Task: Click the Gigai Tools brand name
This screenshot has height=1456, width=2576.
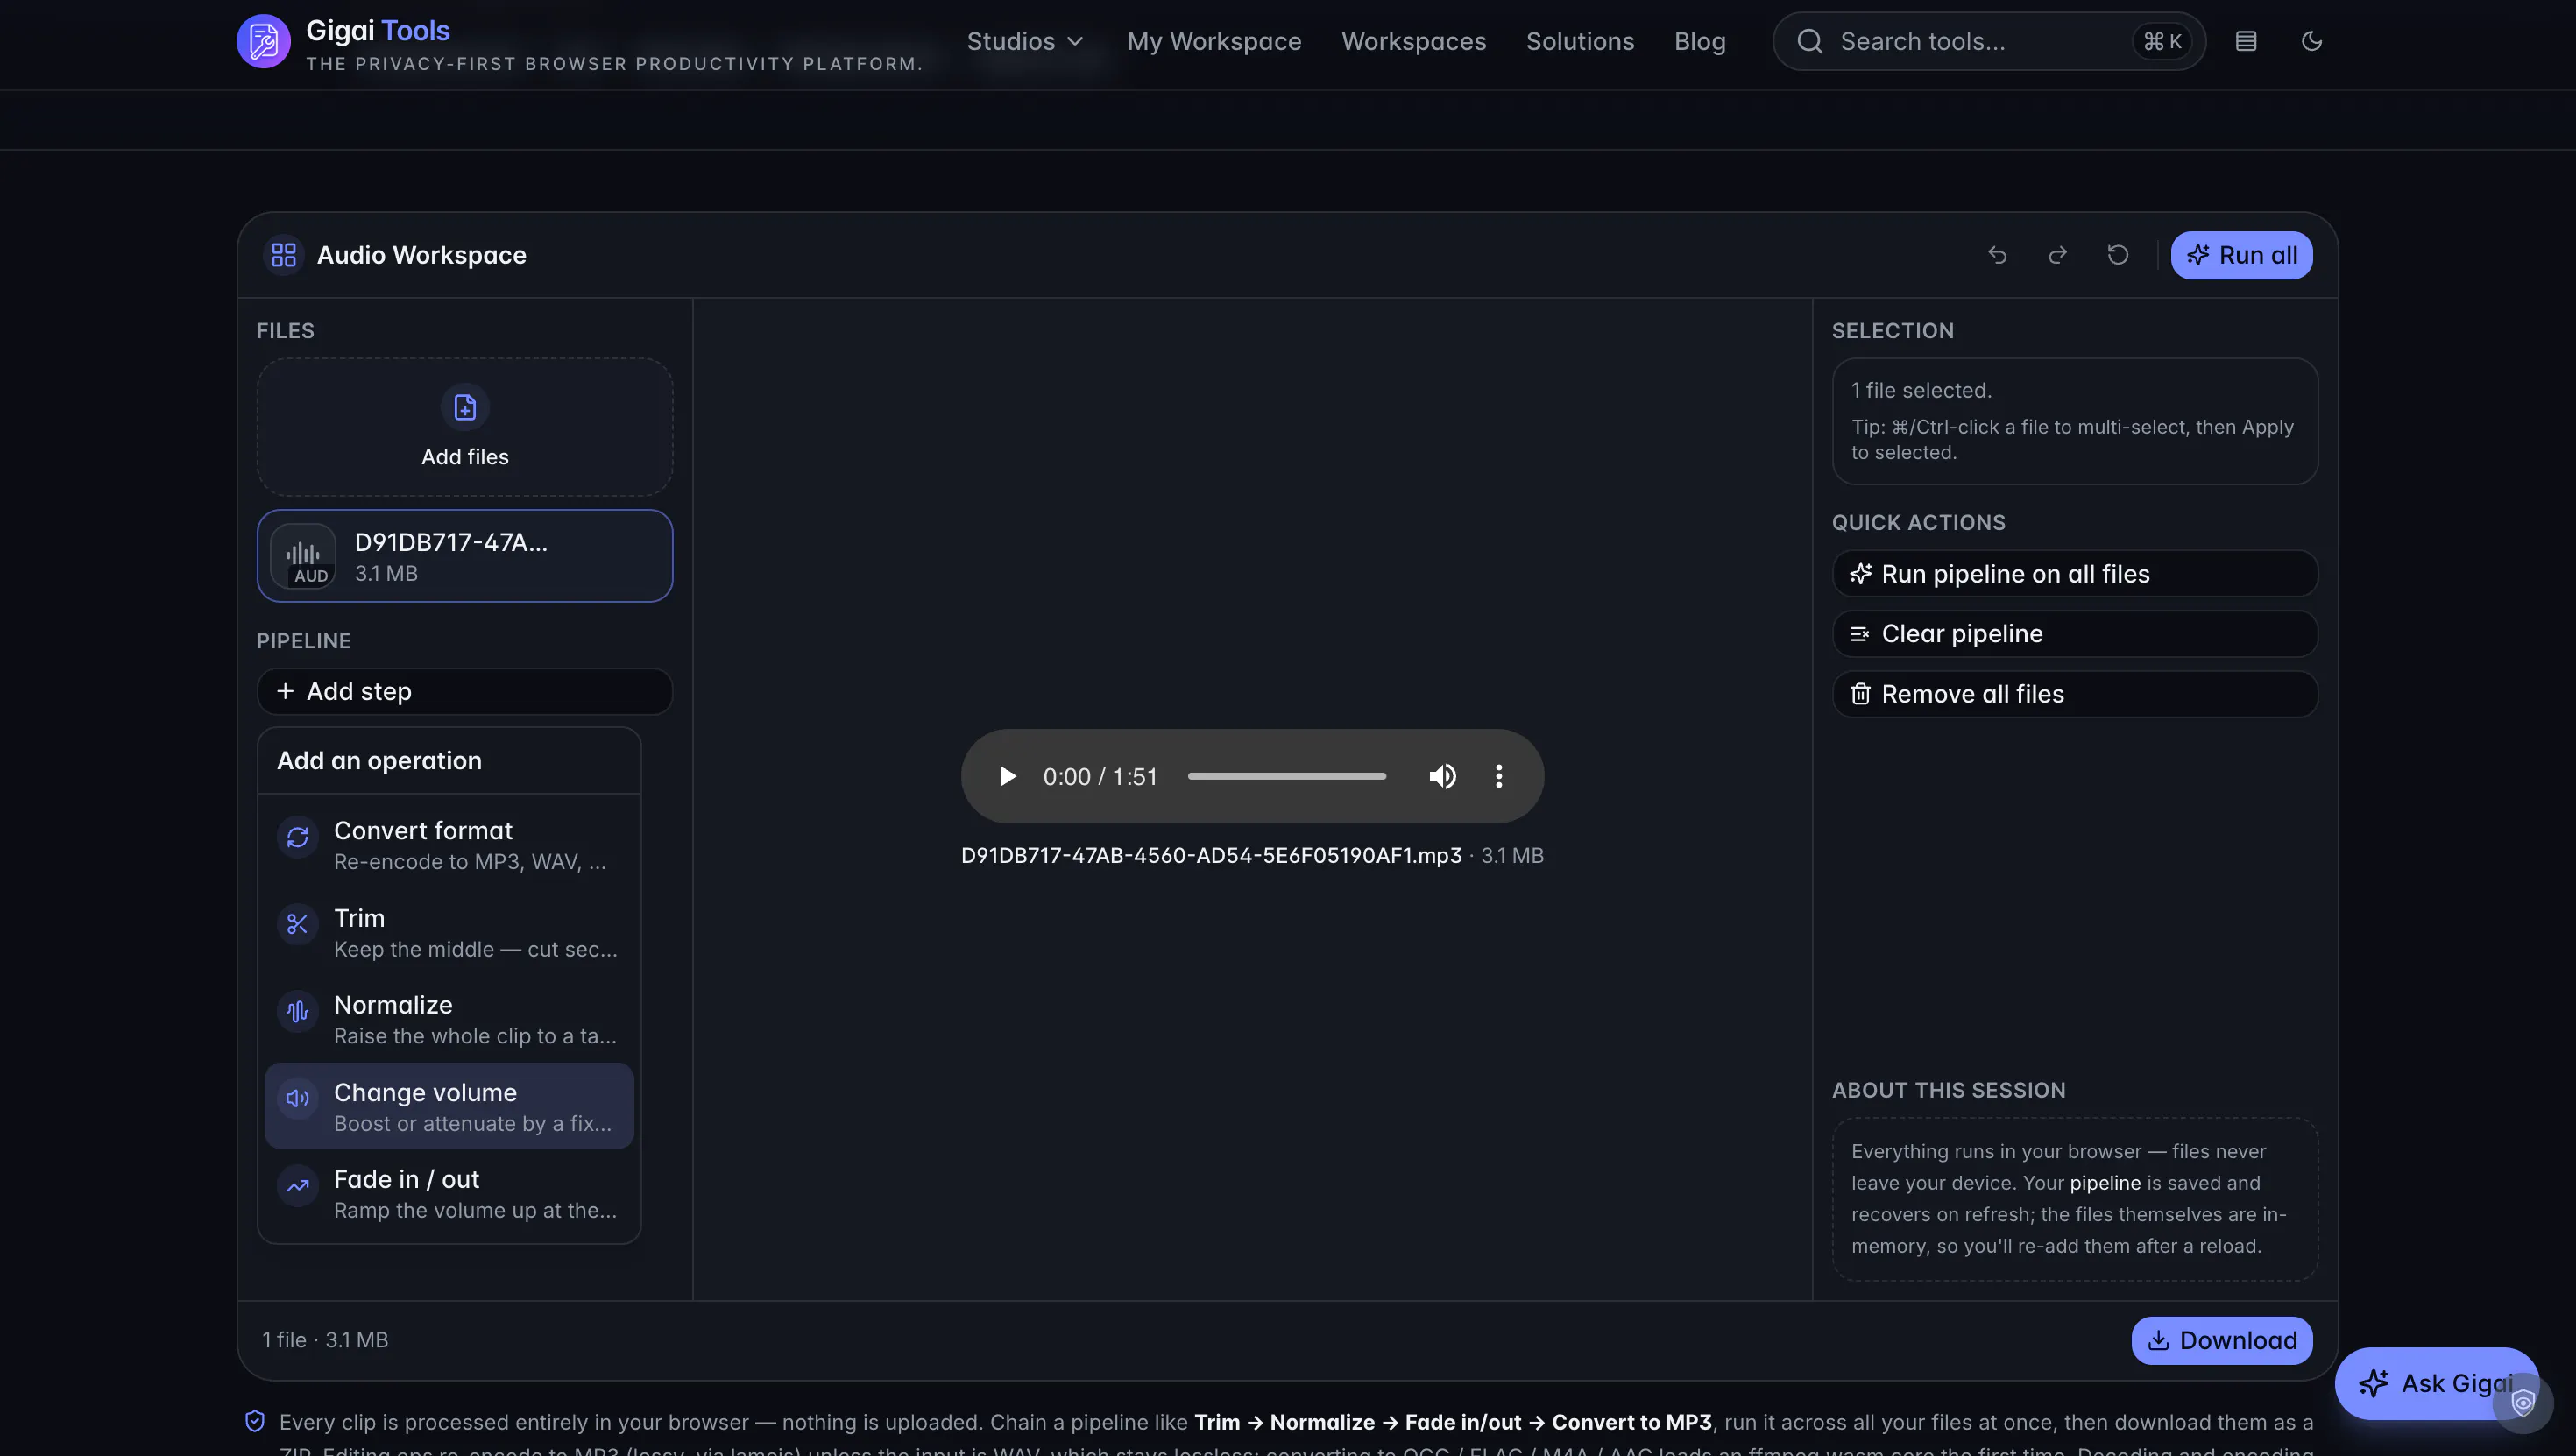Action: point(378,31)
